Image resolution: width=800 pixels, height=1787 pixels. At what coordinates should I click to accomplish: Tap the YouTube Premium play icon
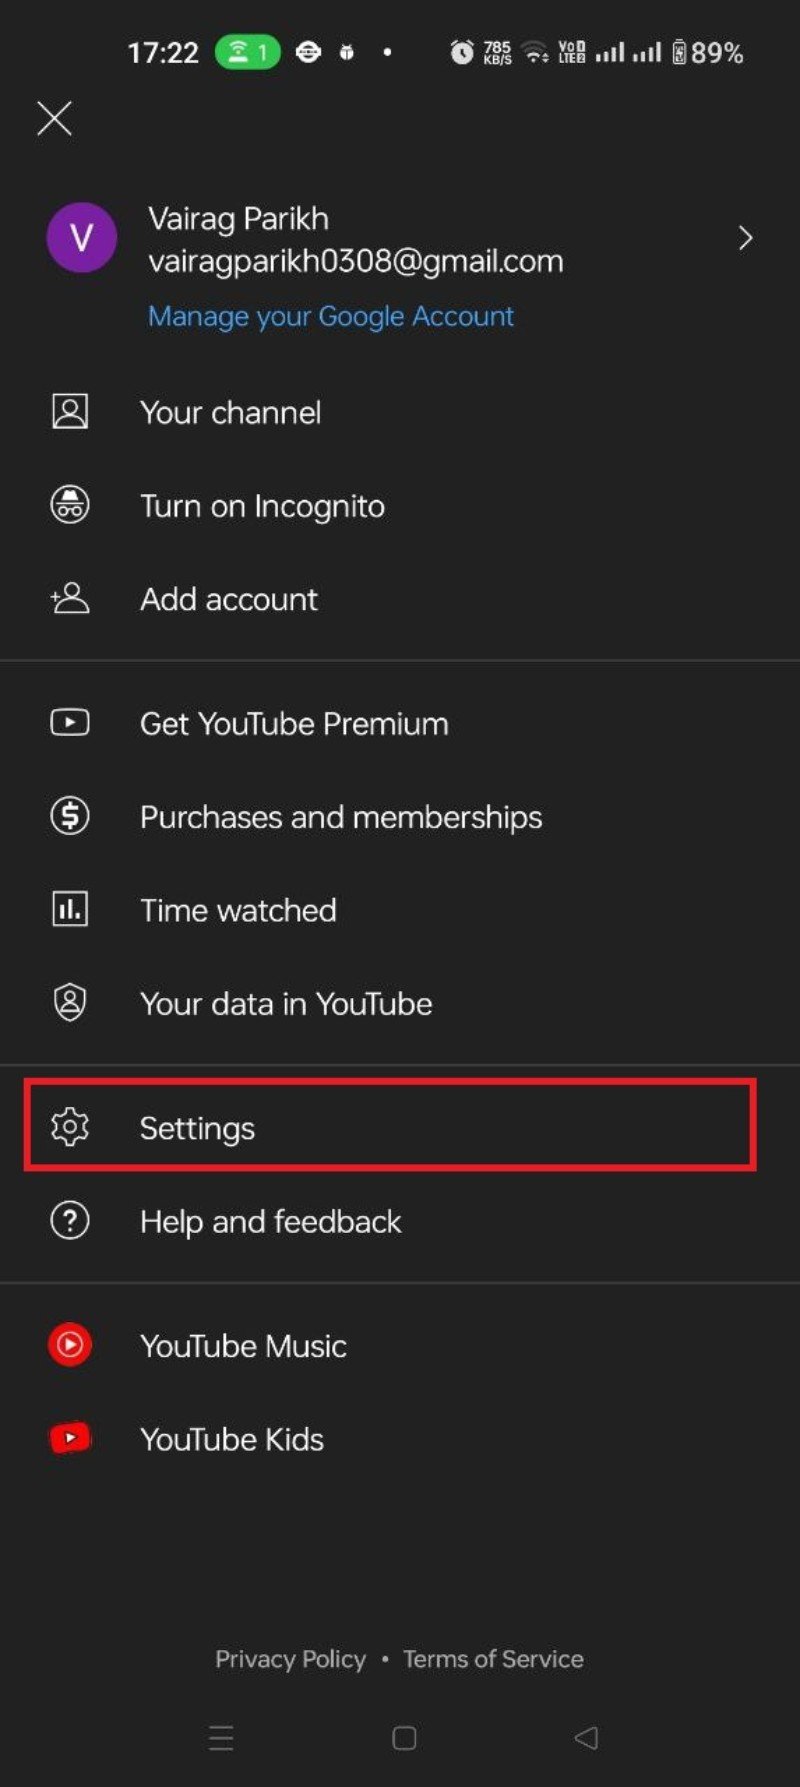pos(70,723)
